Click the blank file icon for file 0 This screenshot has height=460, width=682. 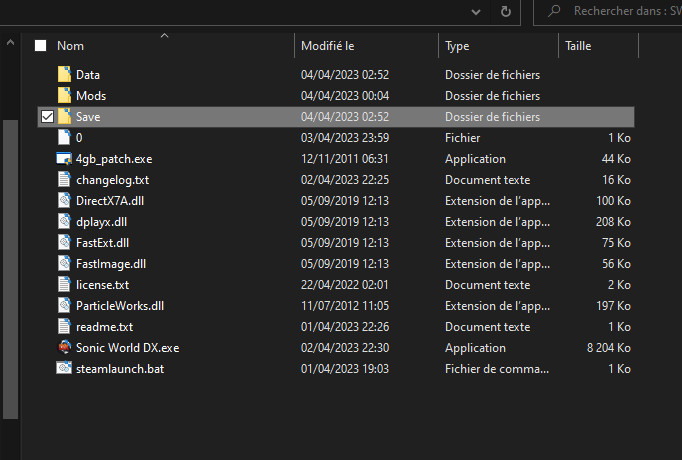tap(64, 137)
